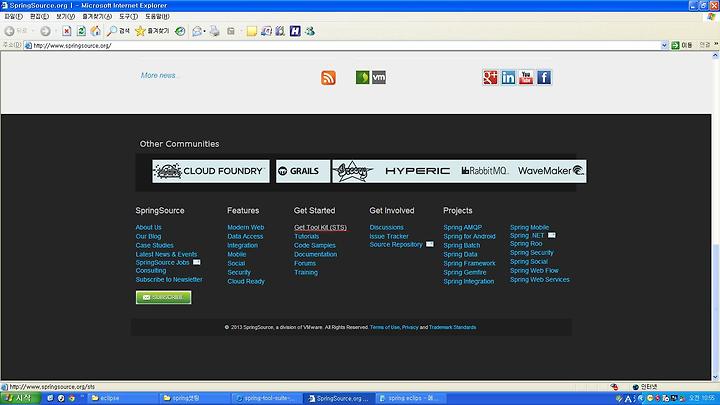Image resolution: width=720 pixels, height=405 pixels.
Task: Click the vertical scrollbar up arrow
Action: pos(715,56)
